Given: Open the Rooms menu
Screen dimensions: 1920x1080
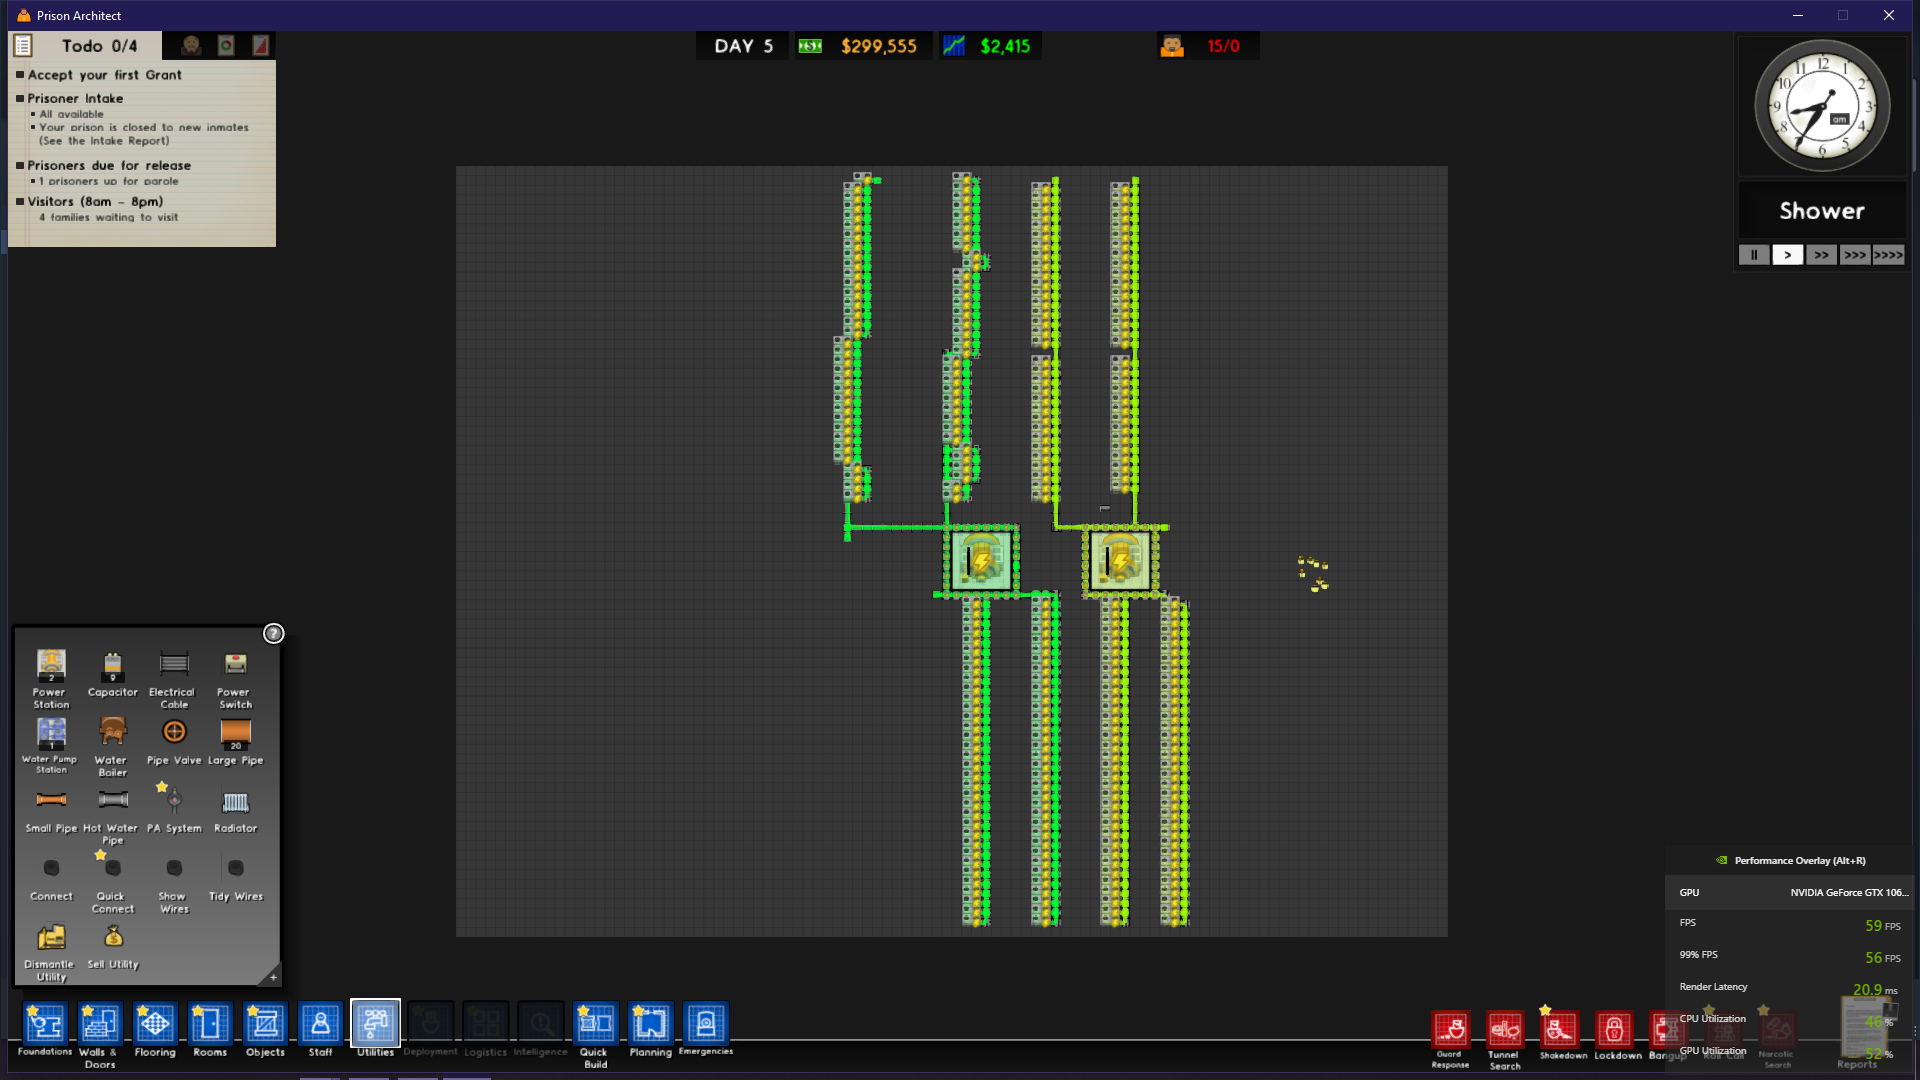Looking at the screenshot, I should (x=209, y=1029).
